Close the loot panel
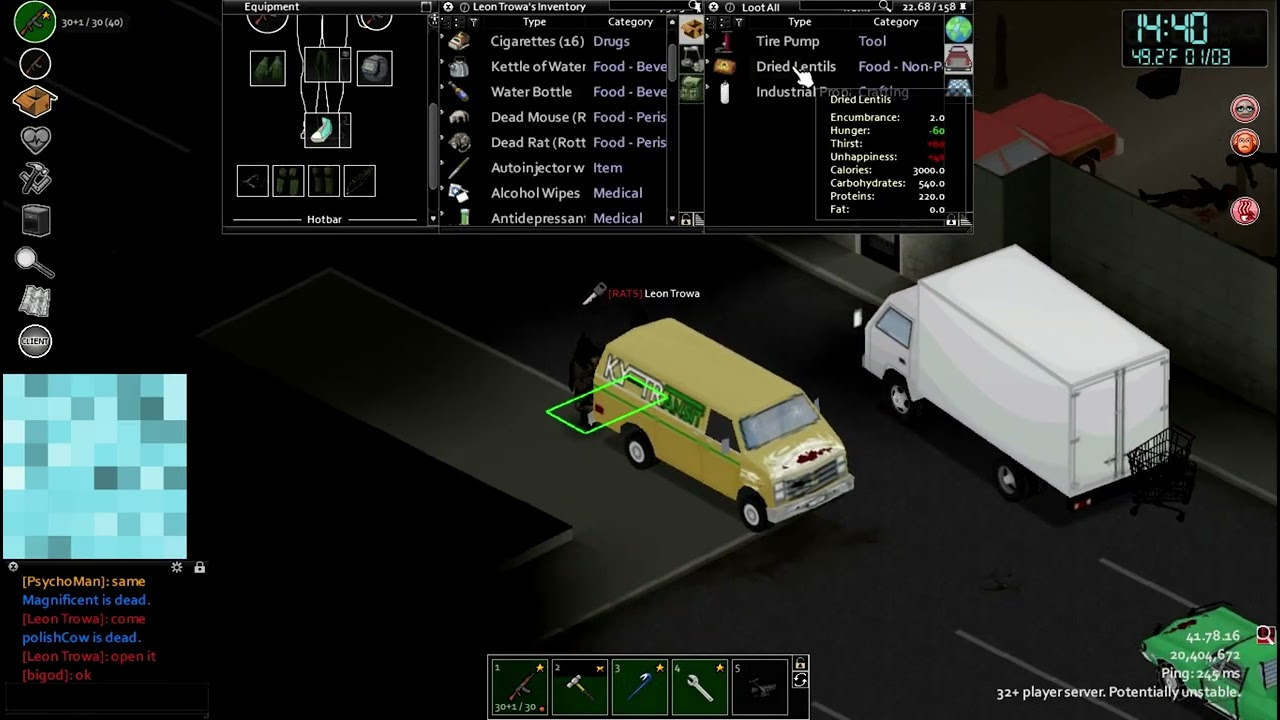This screenshot has width=1280, height=720. pyautogui.click(x=713, y=7)
